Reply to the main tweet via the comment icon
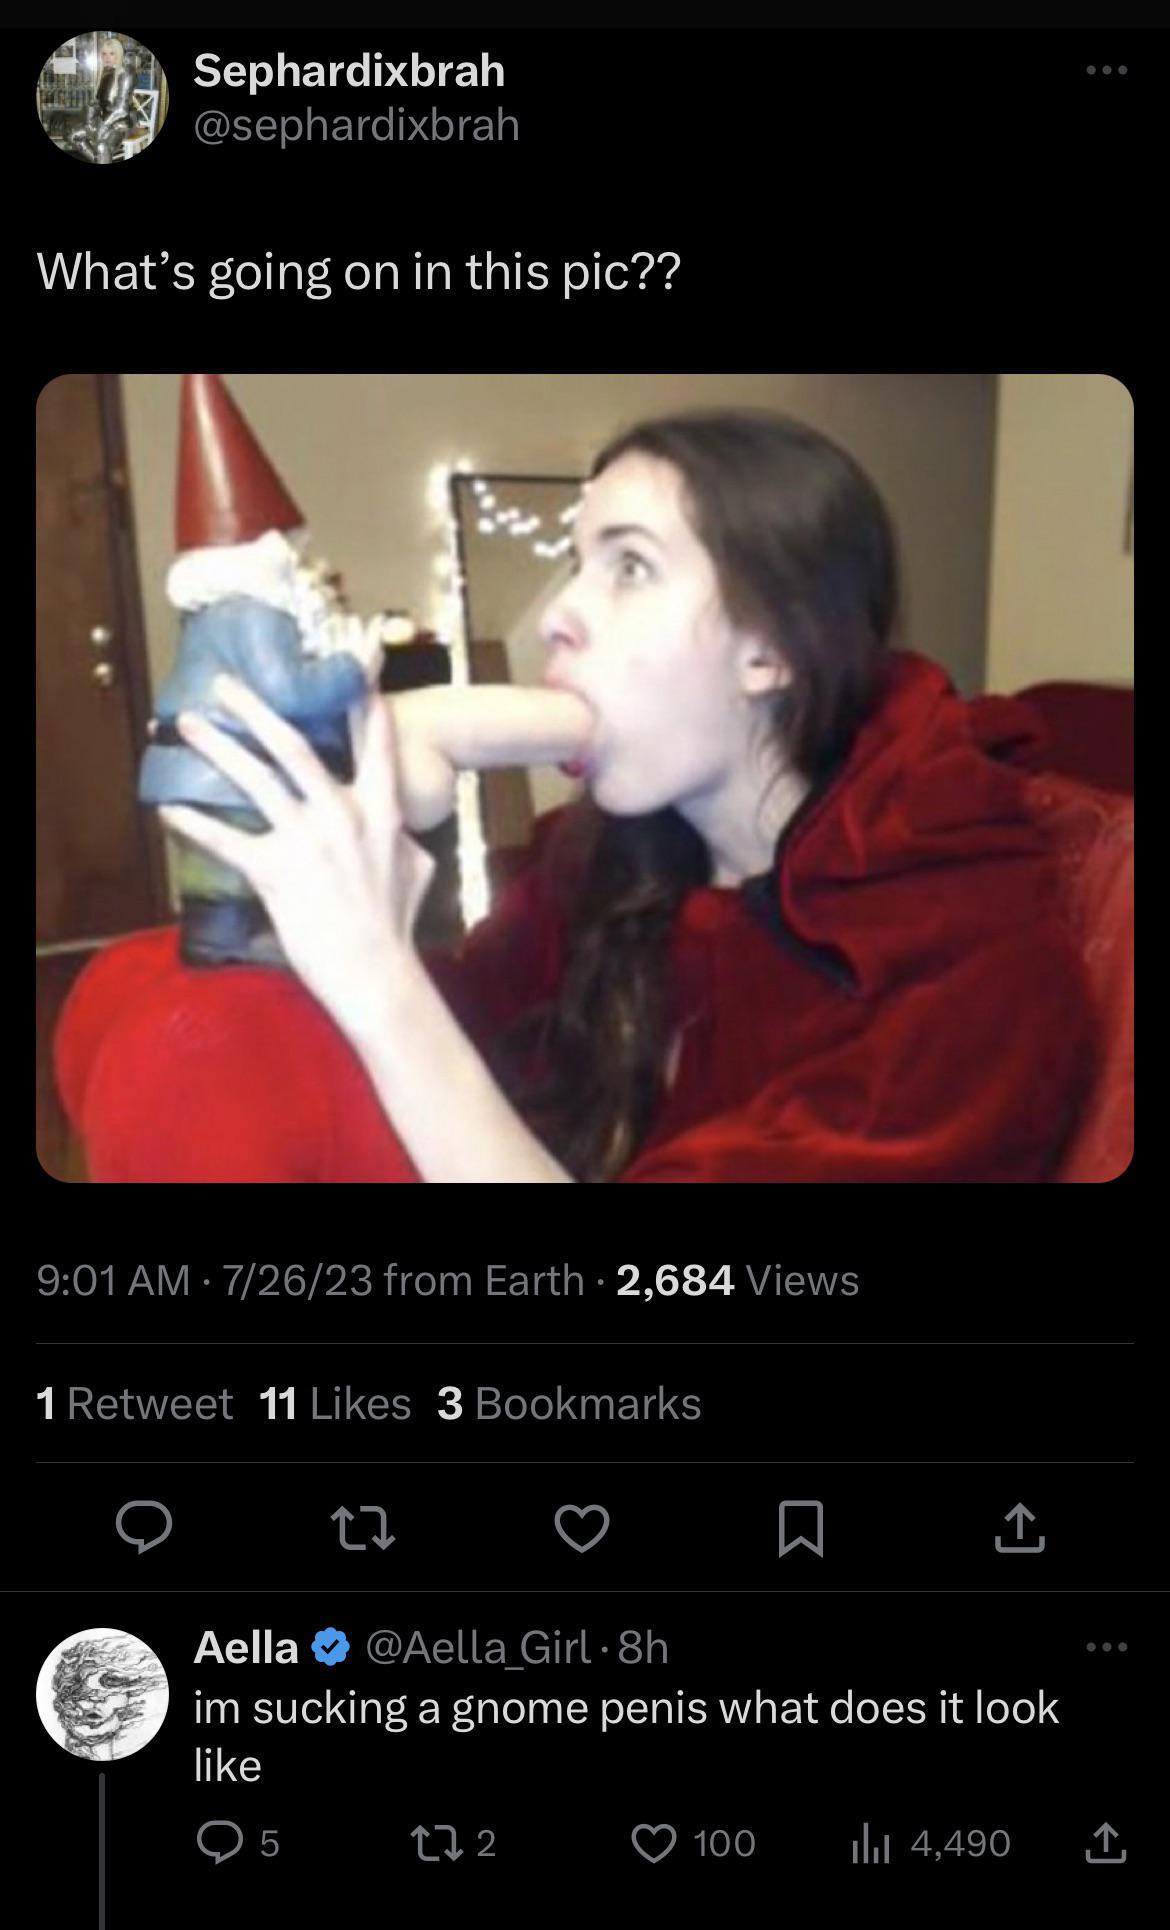1170x1930 pixels. pos(144,1527)
